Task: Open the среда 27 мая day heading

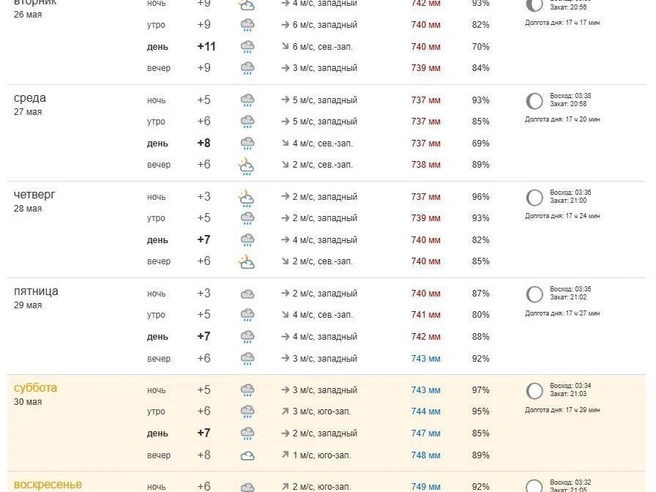Action: (30, 104)
